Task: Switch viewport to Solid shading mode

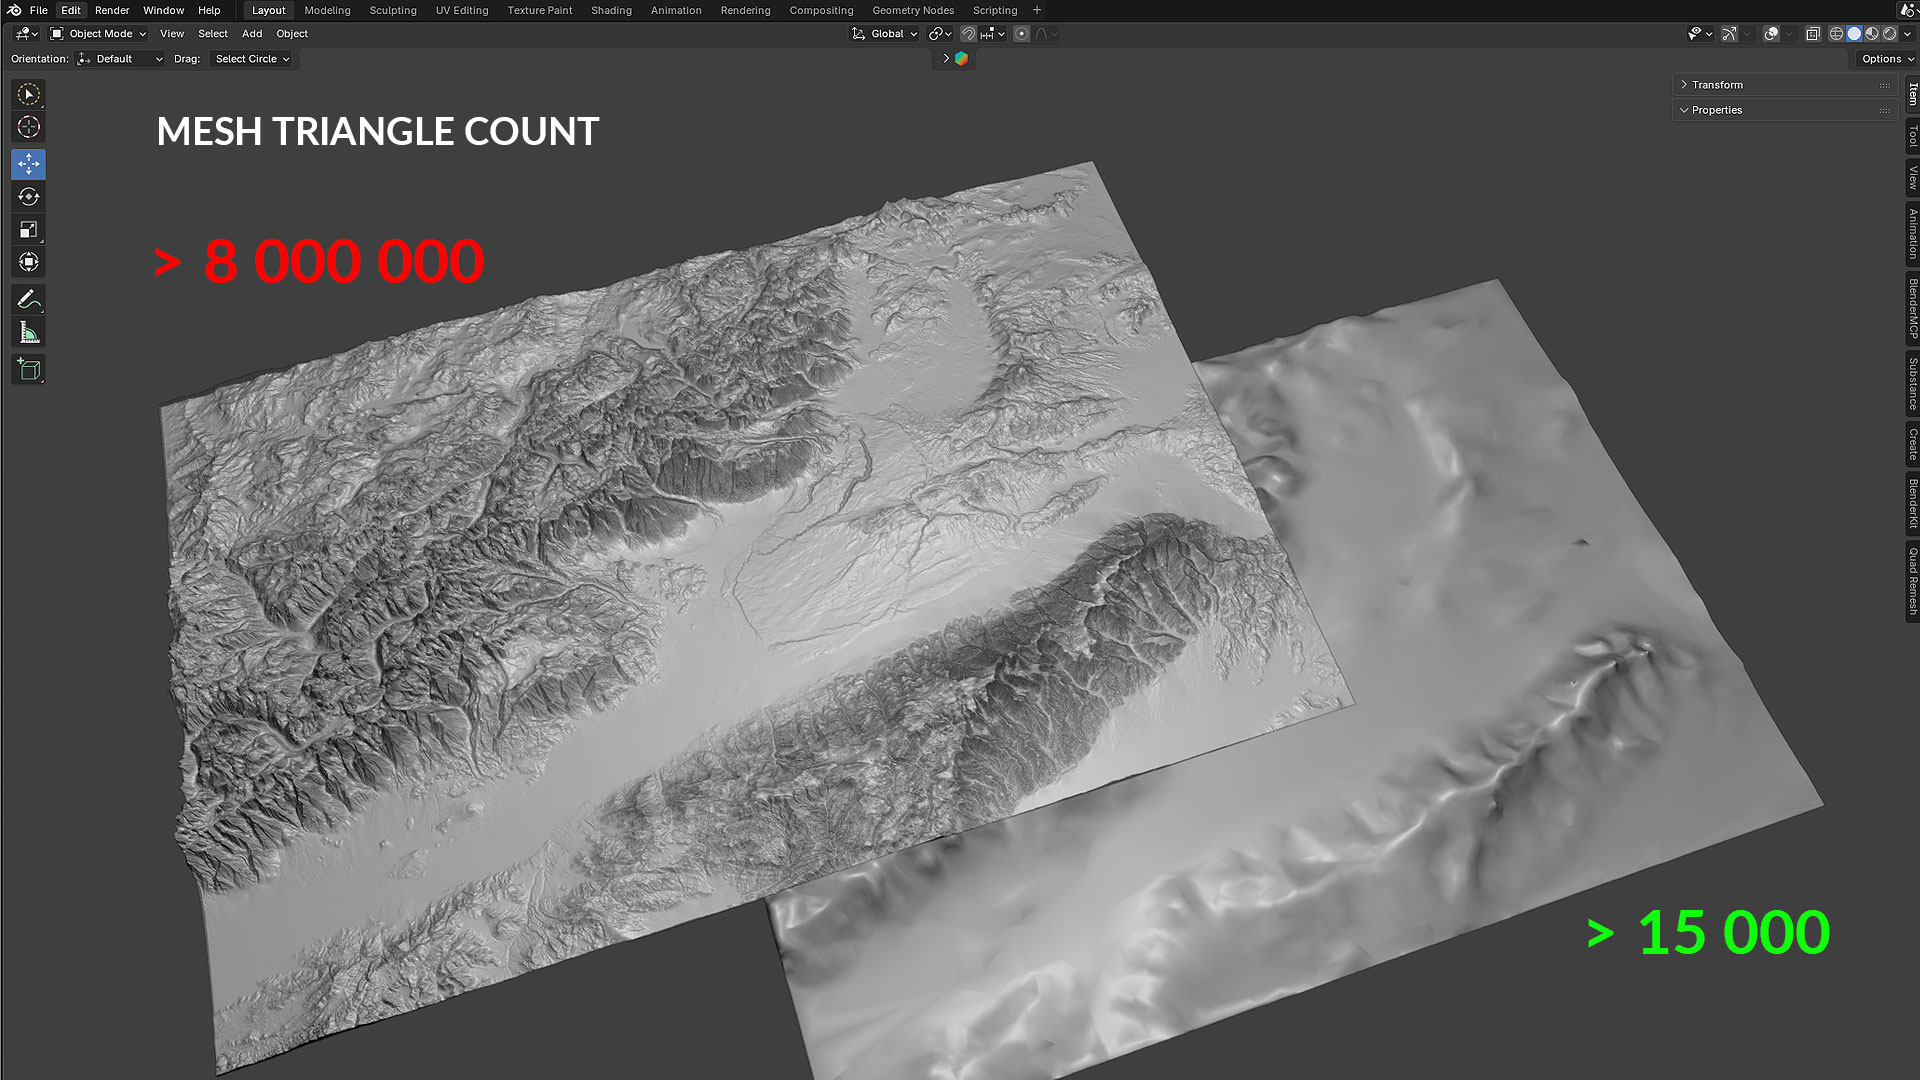Action: pyautogui.click(x=1854, y=33)
